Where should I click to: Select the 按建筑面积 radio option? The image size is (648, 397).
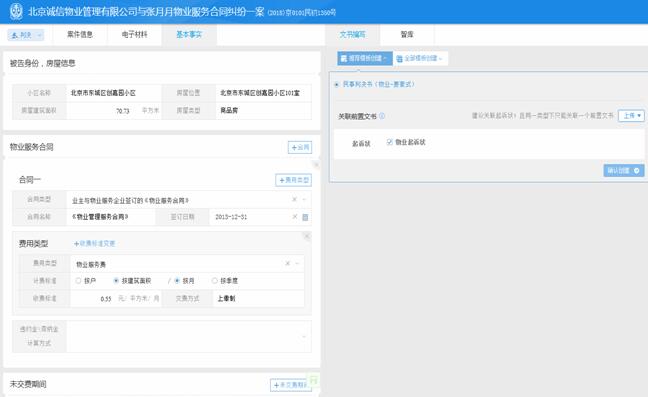point(116,281)
